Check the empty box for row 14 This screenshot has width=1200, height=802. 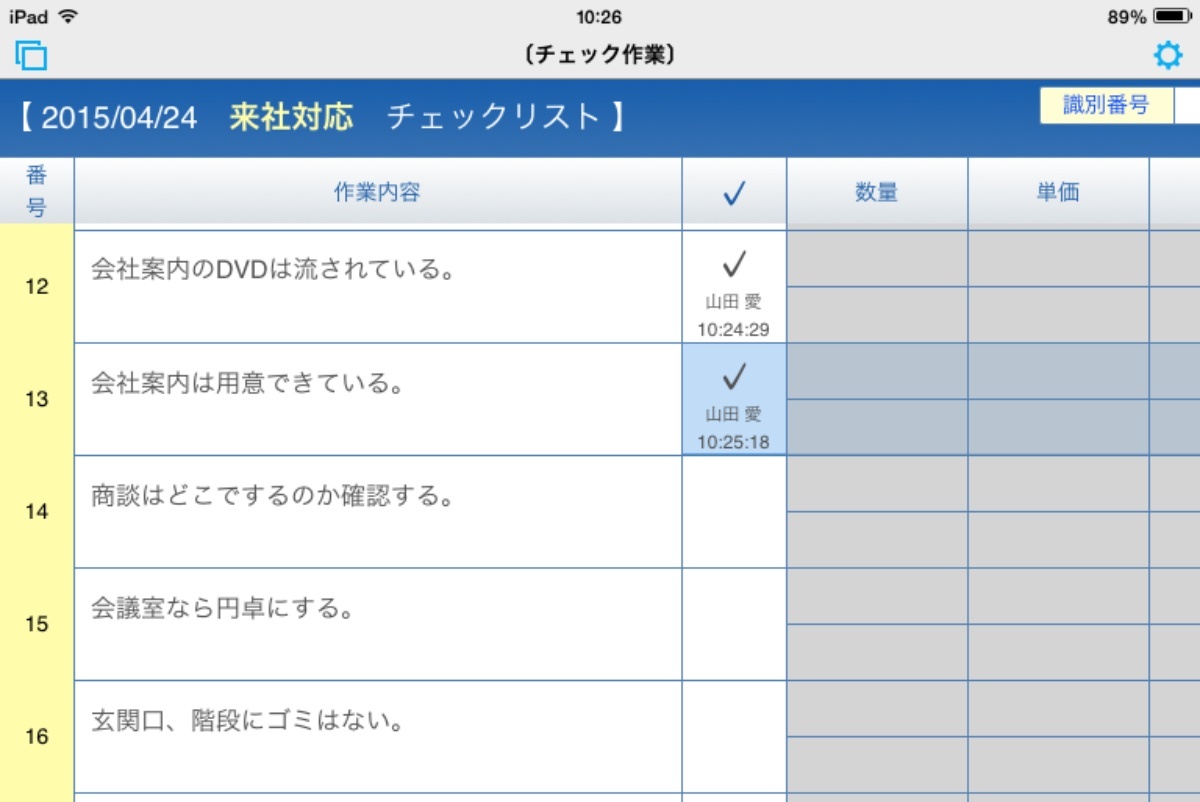[734, 512]
